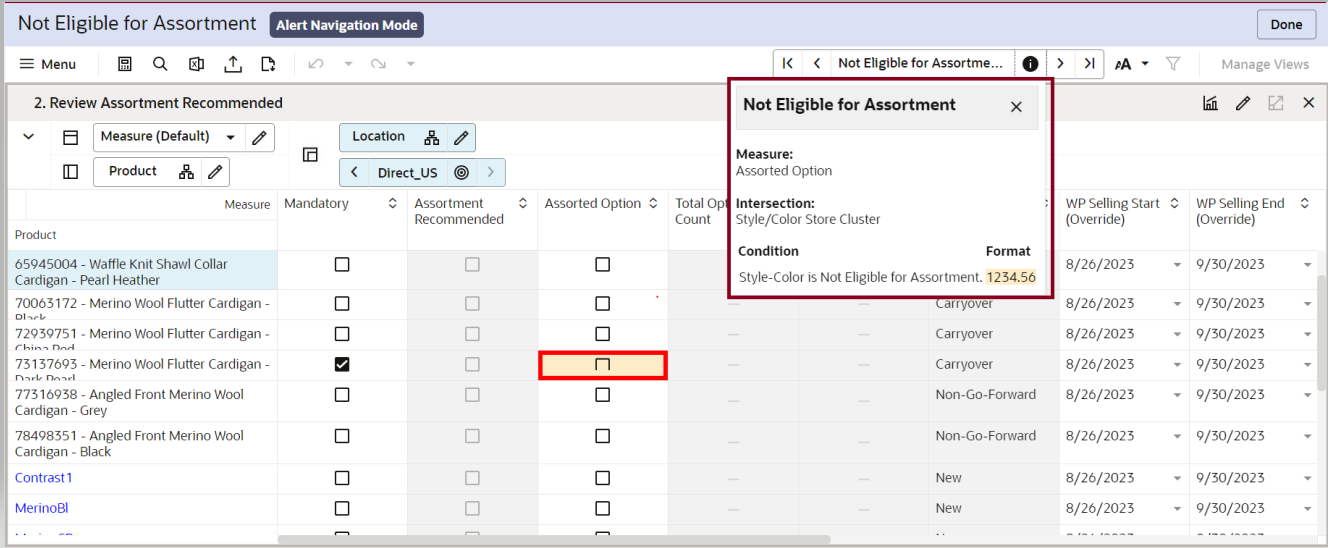
Task: Open the Contrast1 product link
Action: click(x=44, y=477)
